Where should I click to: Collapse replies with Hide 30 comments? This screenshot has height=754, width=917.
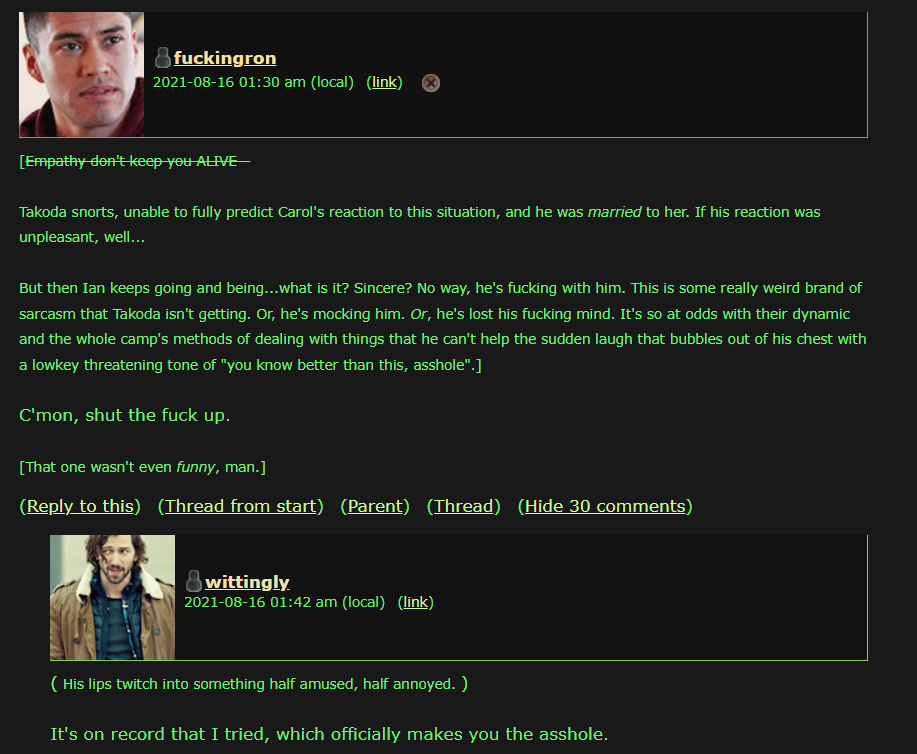pyautogui.click(x=605, y=506)
